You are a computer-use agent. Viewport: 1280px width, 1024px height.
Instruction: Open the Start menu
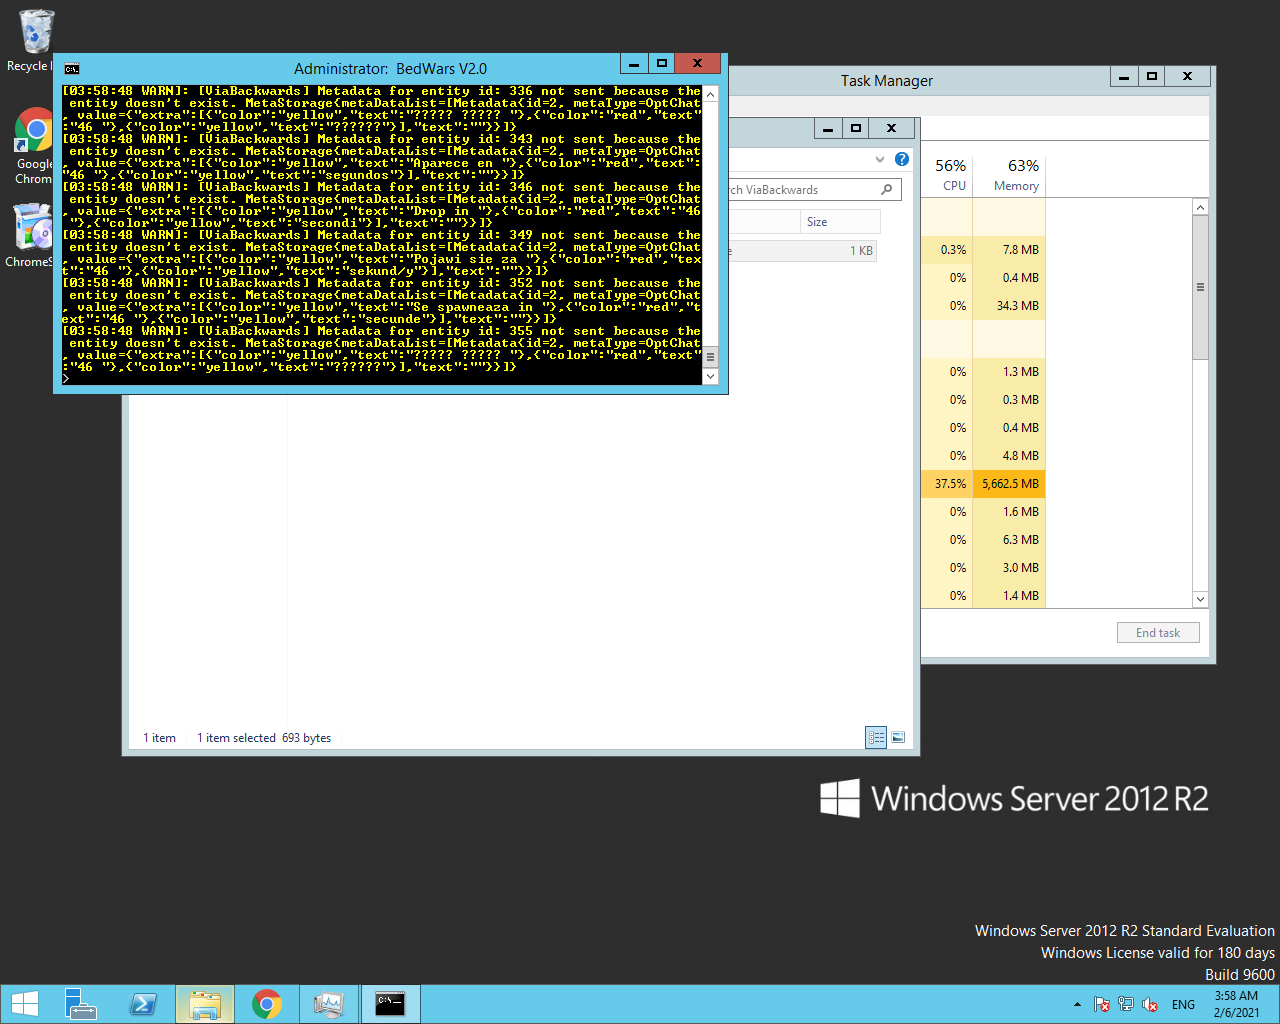tap(24, 1004)
